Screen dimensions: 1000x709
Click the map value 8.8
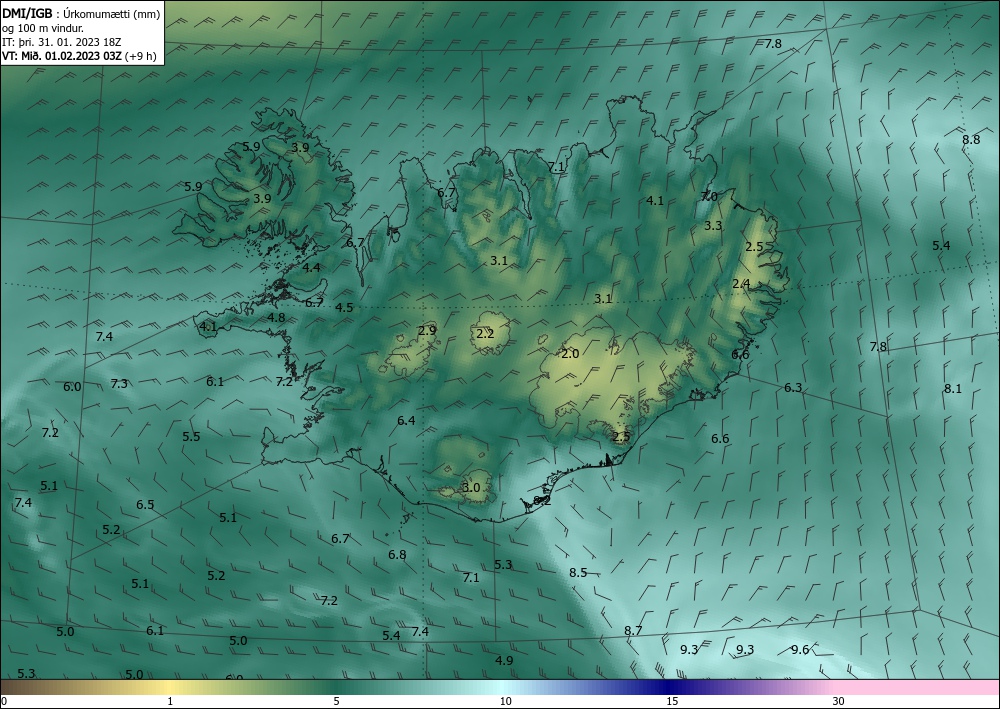coord(971,140)
